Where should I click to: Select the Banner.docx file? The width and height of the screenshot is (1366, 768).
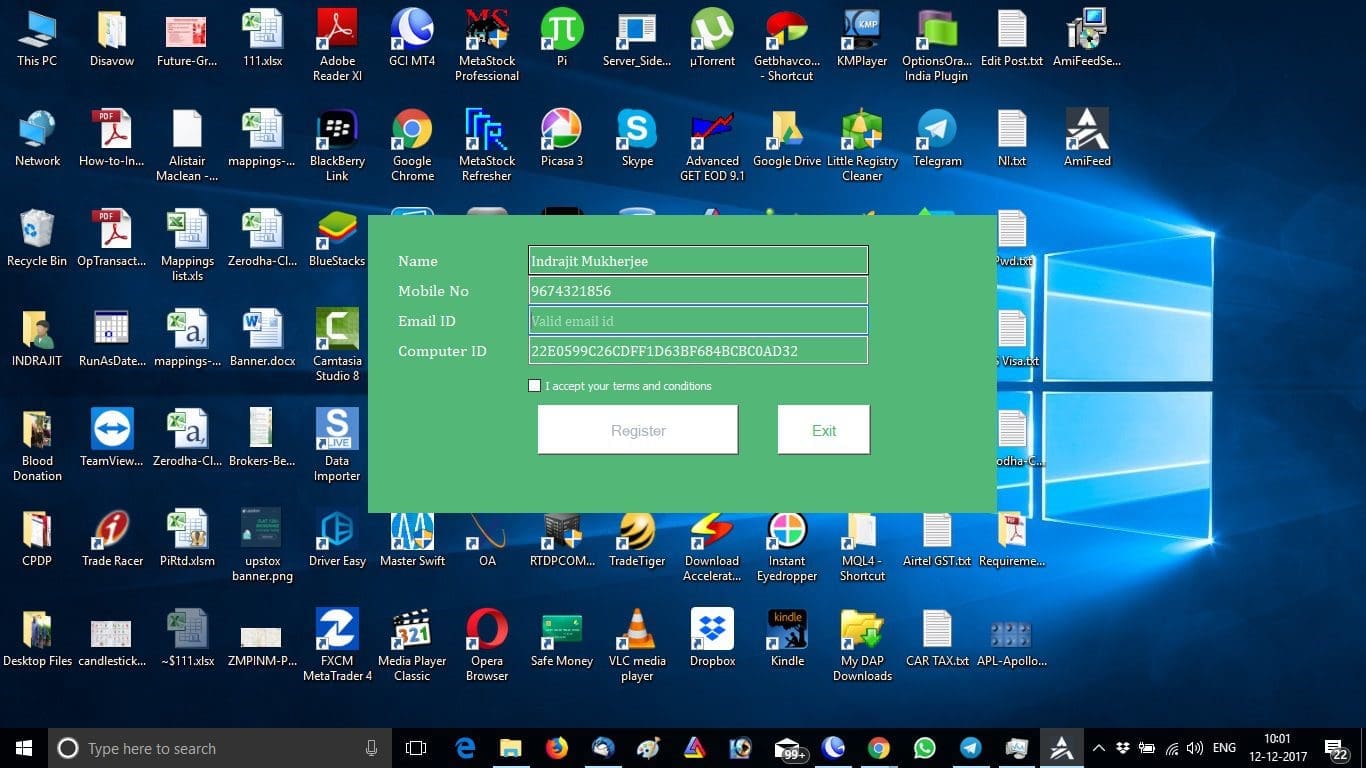[262, 338]
